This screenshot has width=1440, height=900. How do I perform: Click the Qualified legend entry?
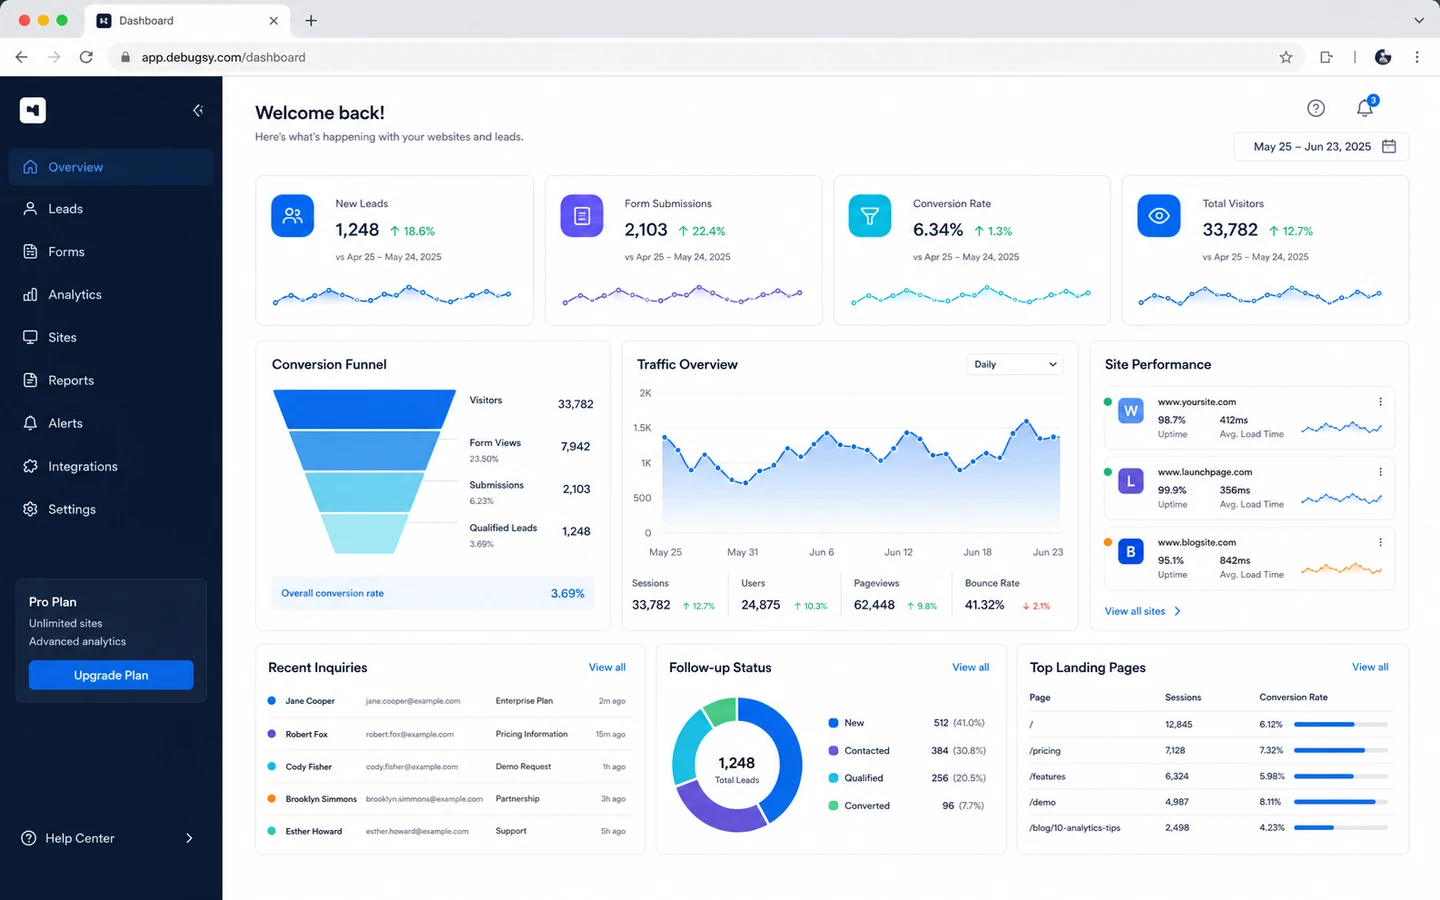[908, 778]
